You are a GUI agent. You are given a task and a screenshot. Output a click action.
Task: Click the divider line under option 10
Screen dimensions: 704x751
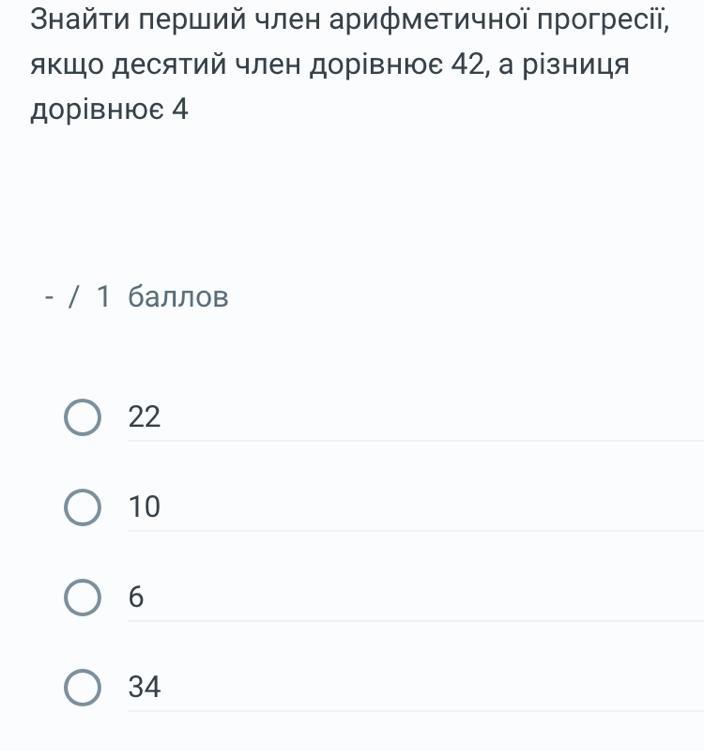[x=416, y=531]
